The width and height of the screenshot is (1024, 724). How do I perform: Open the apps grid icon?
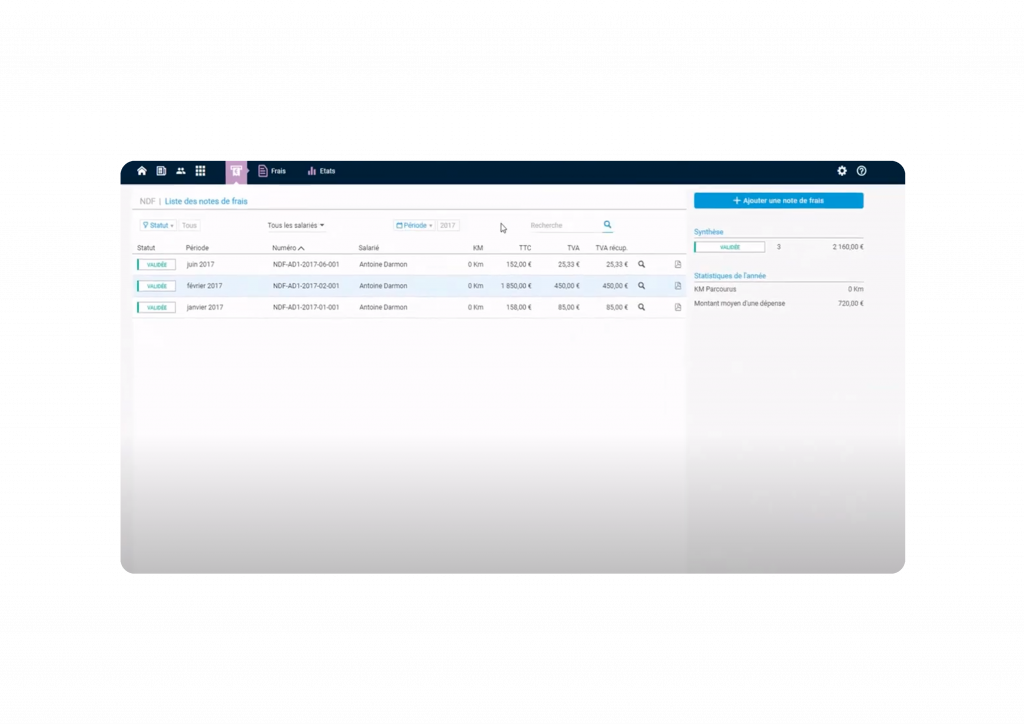point(200,171)
